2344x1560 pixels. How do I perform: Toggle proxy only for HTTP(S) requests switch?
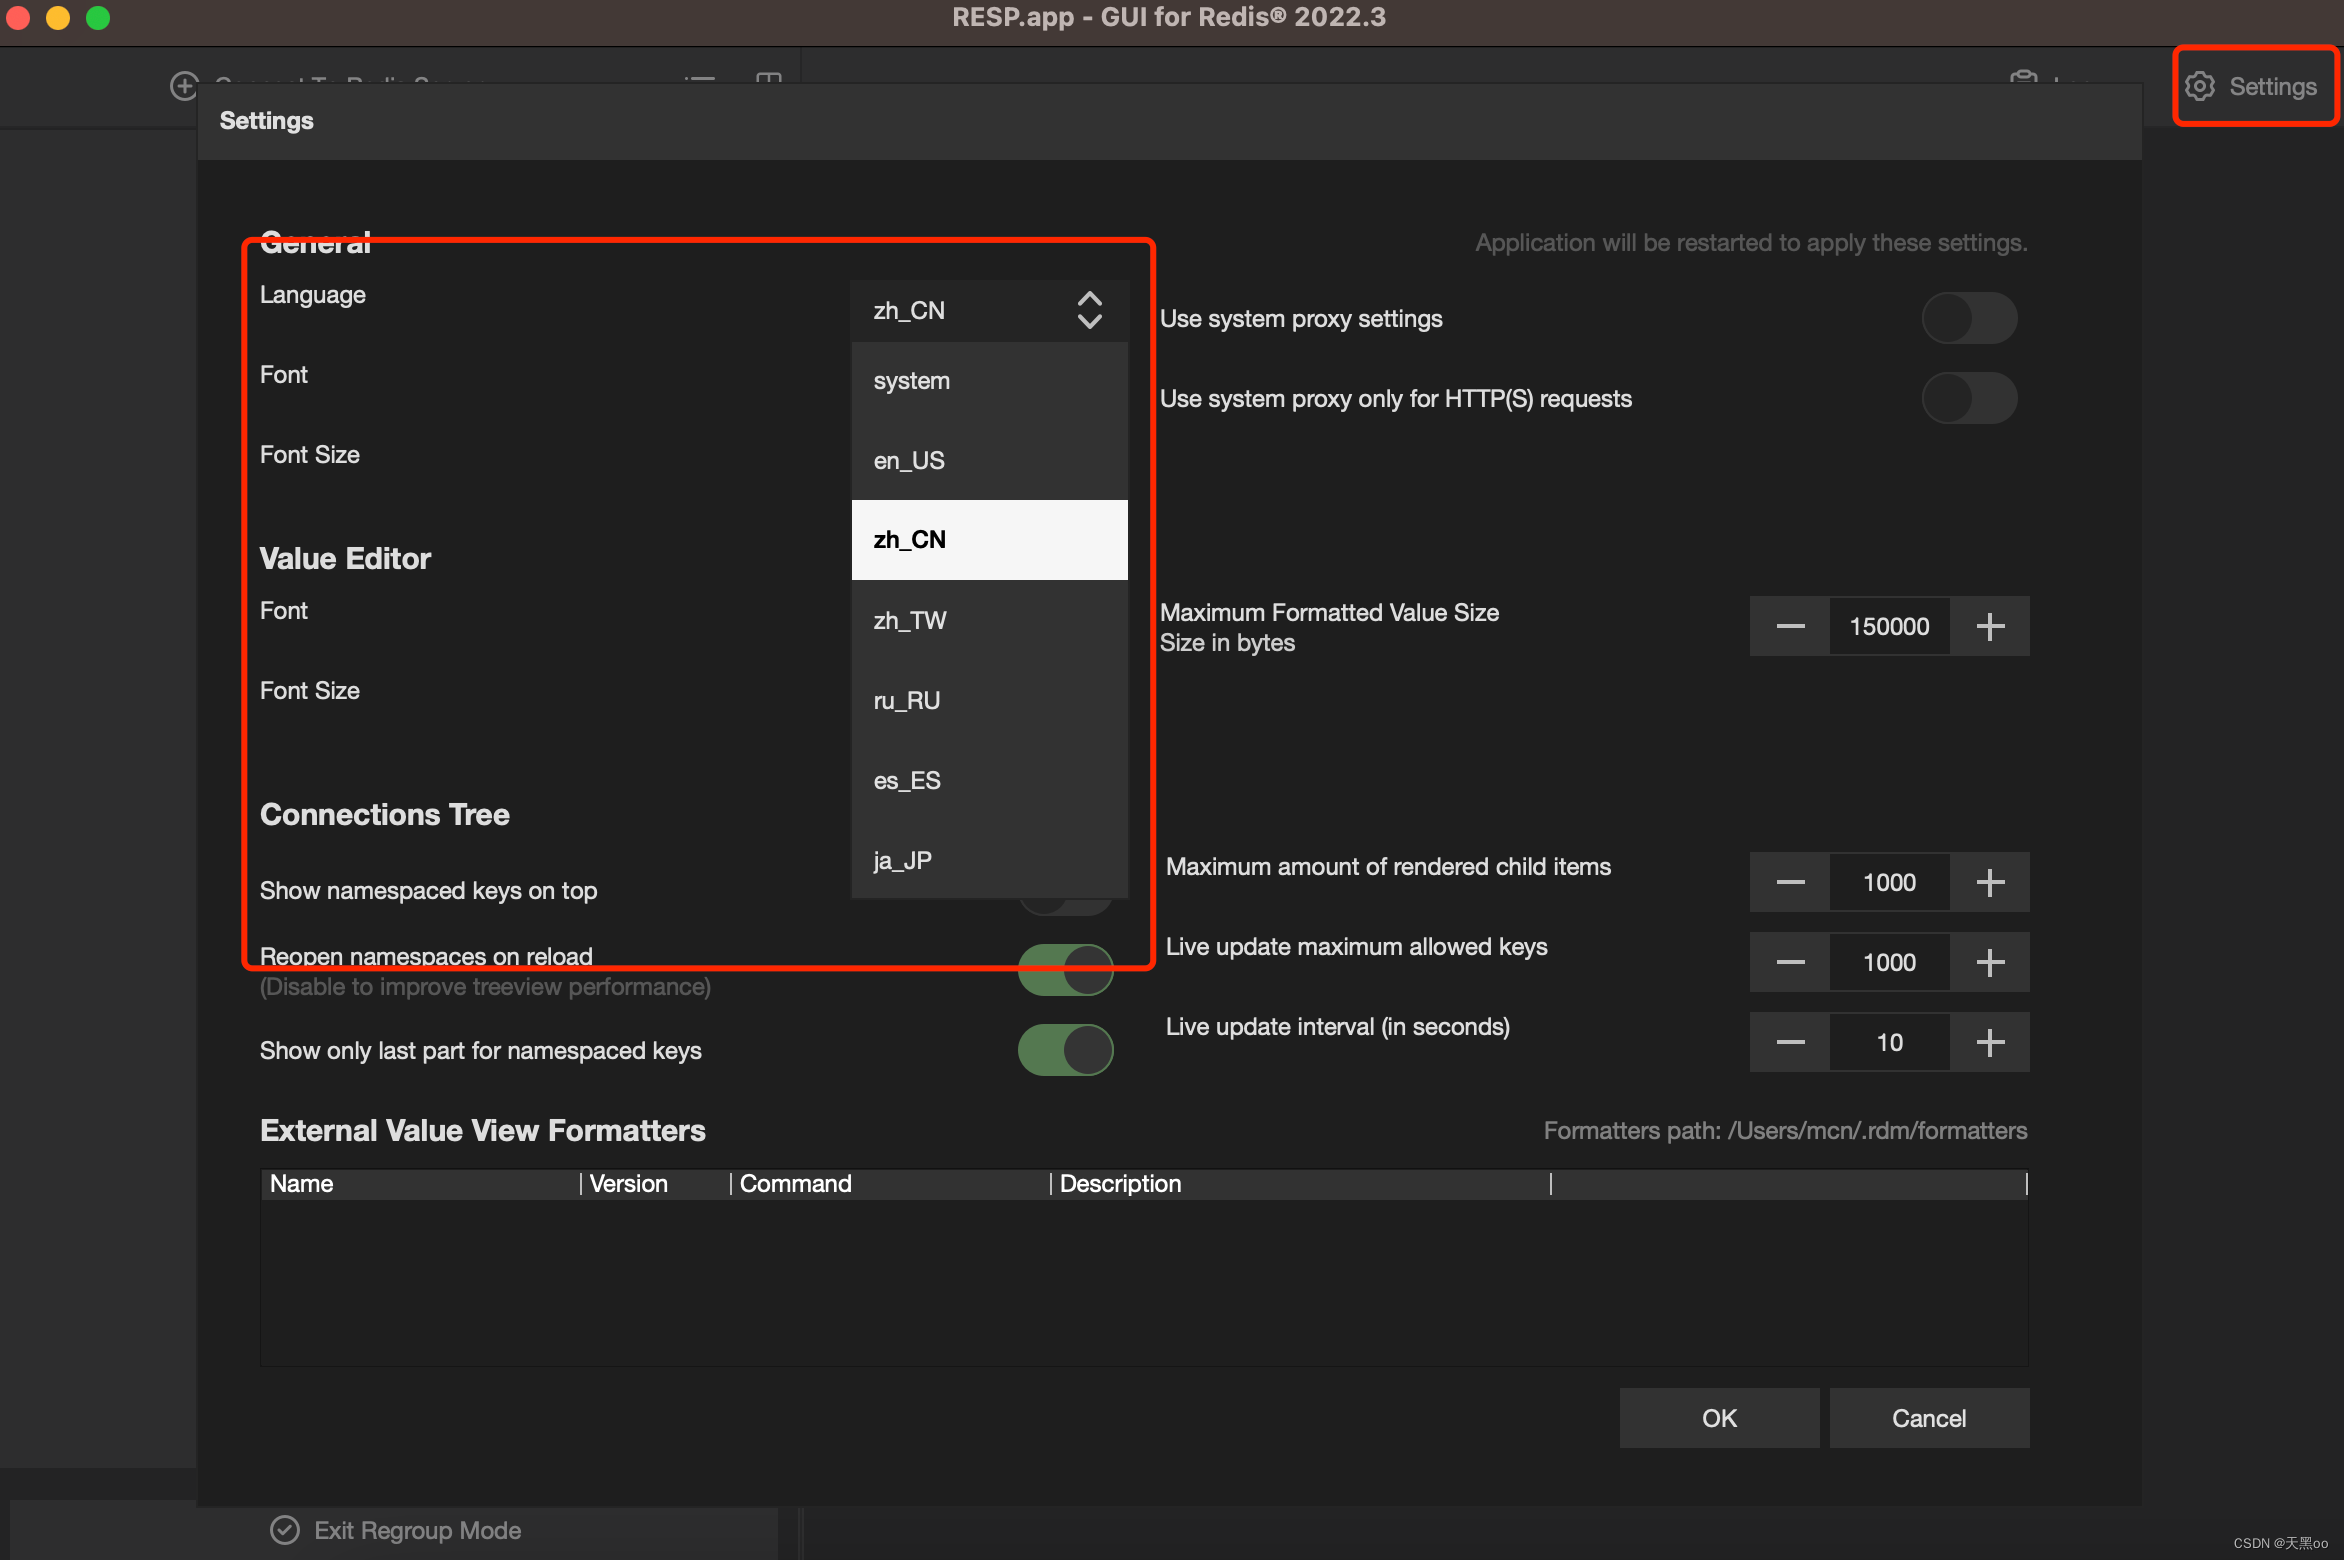point(1969,398)
